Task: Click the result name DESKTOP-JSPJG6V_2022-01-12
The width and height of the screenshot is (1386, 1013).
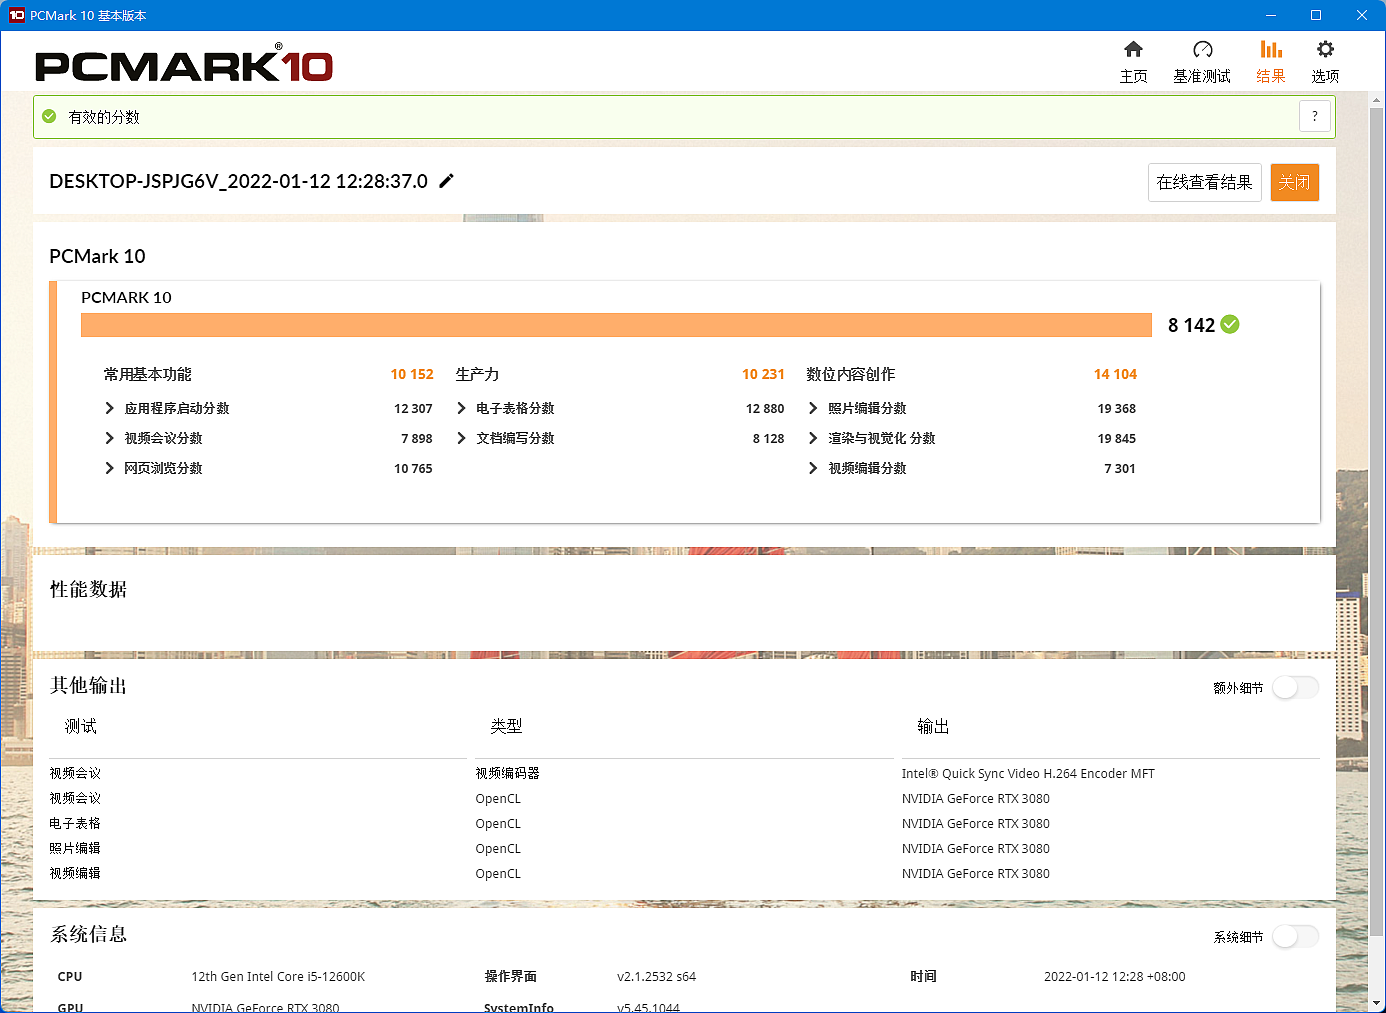Action: tap(238, 181)
